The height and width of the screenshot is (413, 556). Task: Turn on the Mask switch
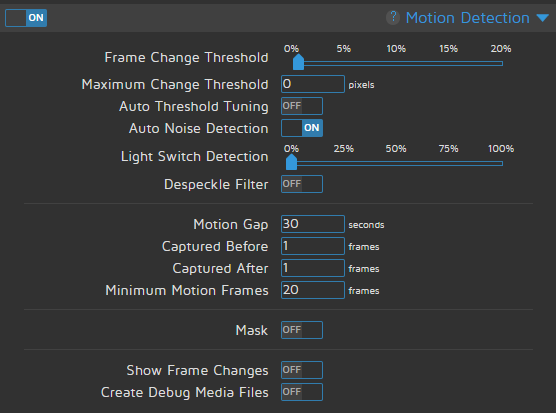point(302,330)
